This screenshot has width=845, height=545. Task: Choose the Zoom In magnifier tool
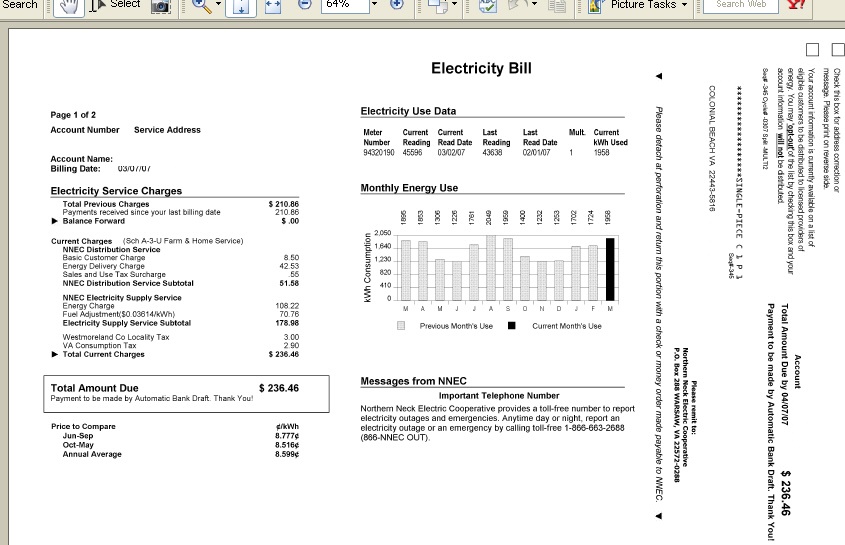(200, 6)
